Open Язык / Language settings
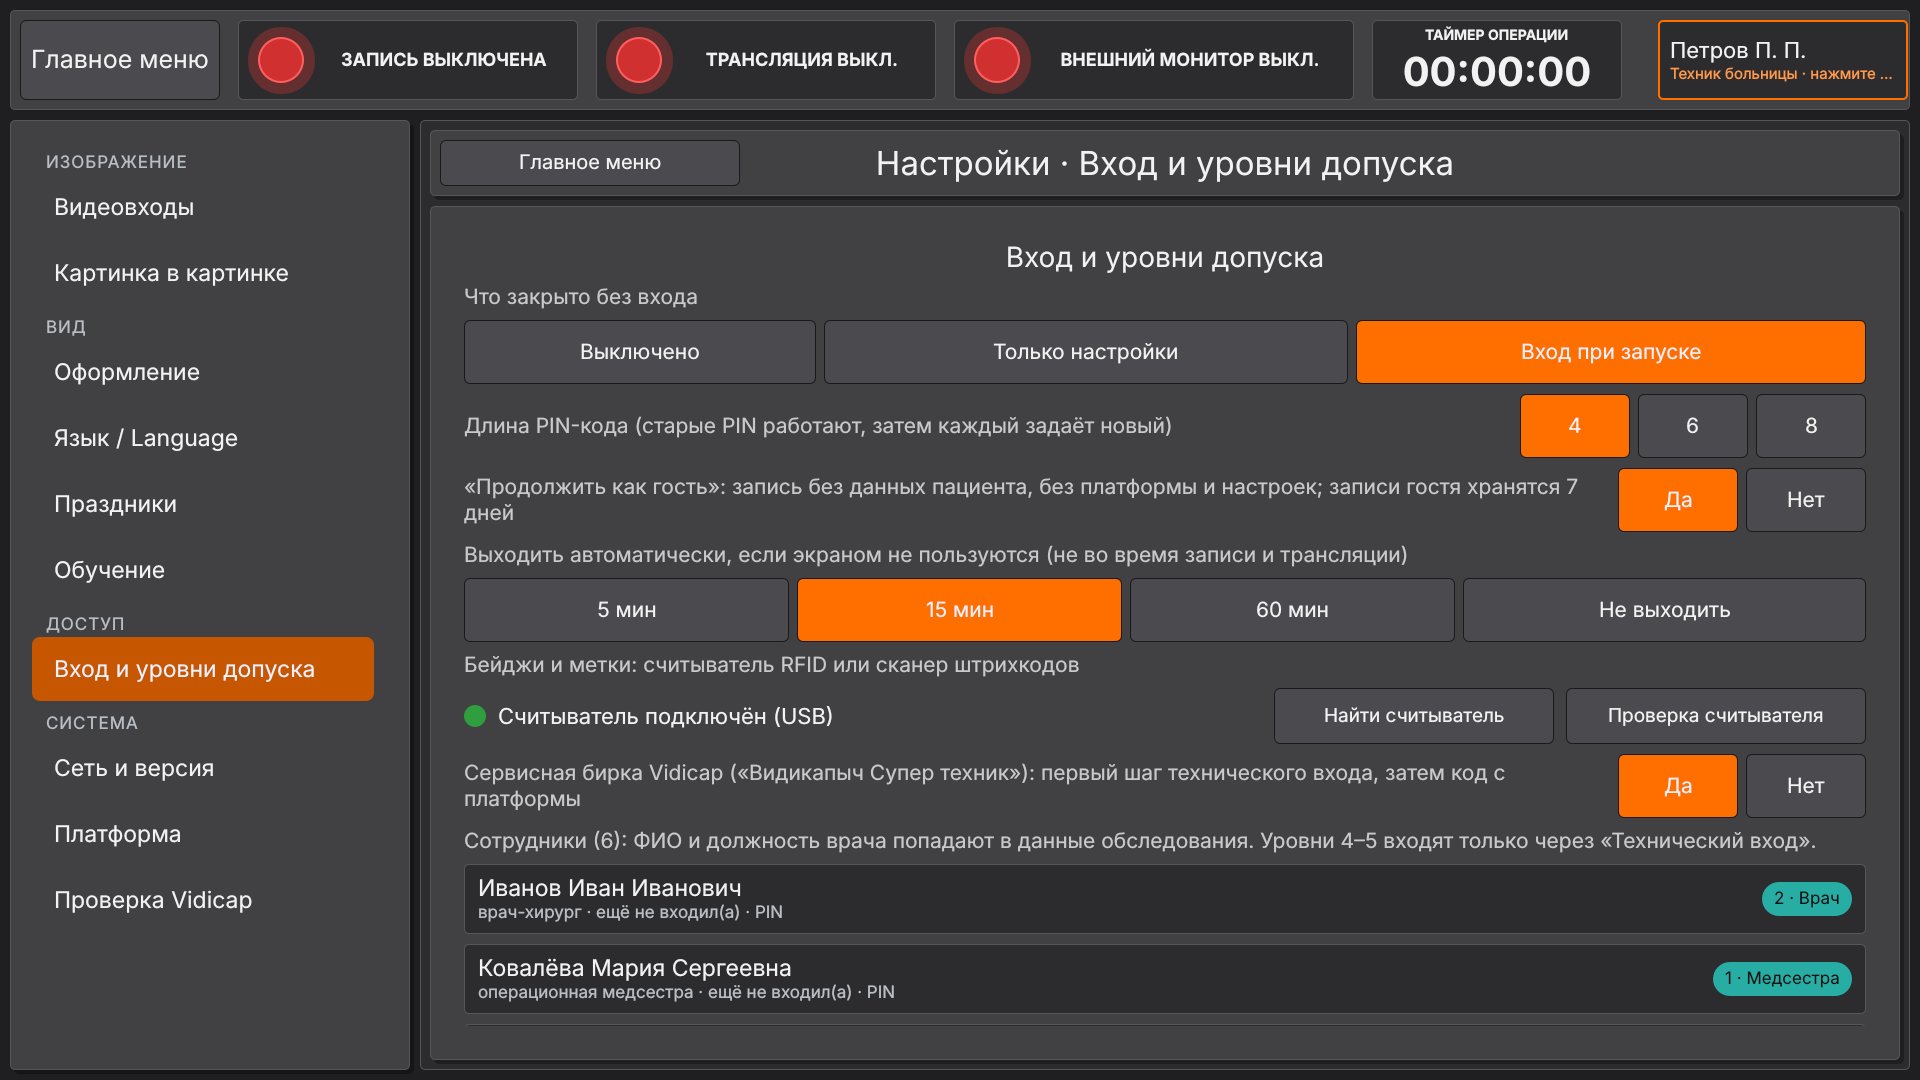 pyautogui.click(x=203, y=438)
